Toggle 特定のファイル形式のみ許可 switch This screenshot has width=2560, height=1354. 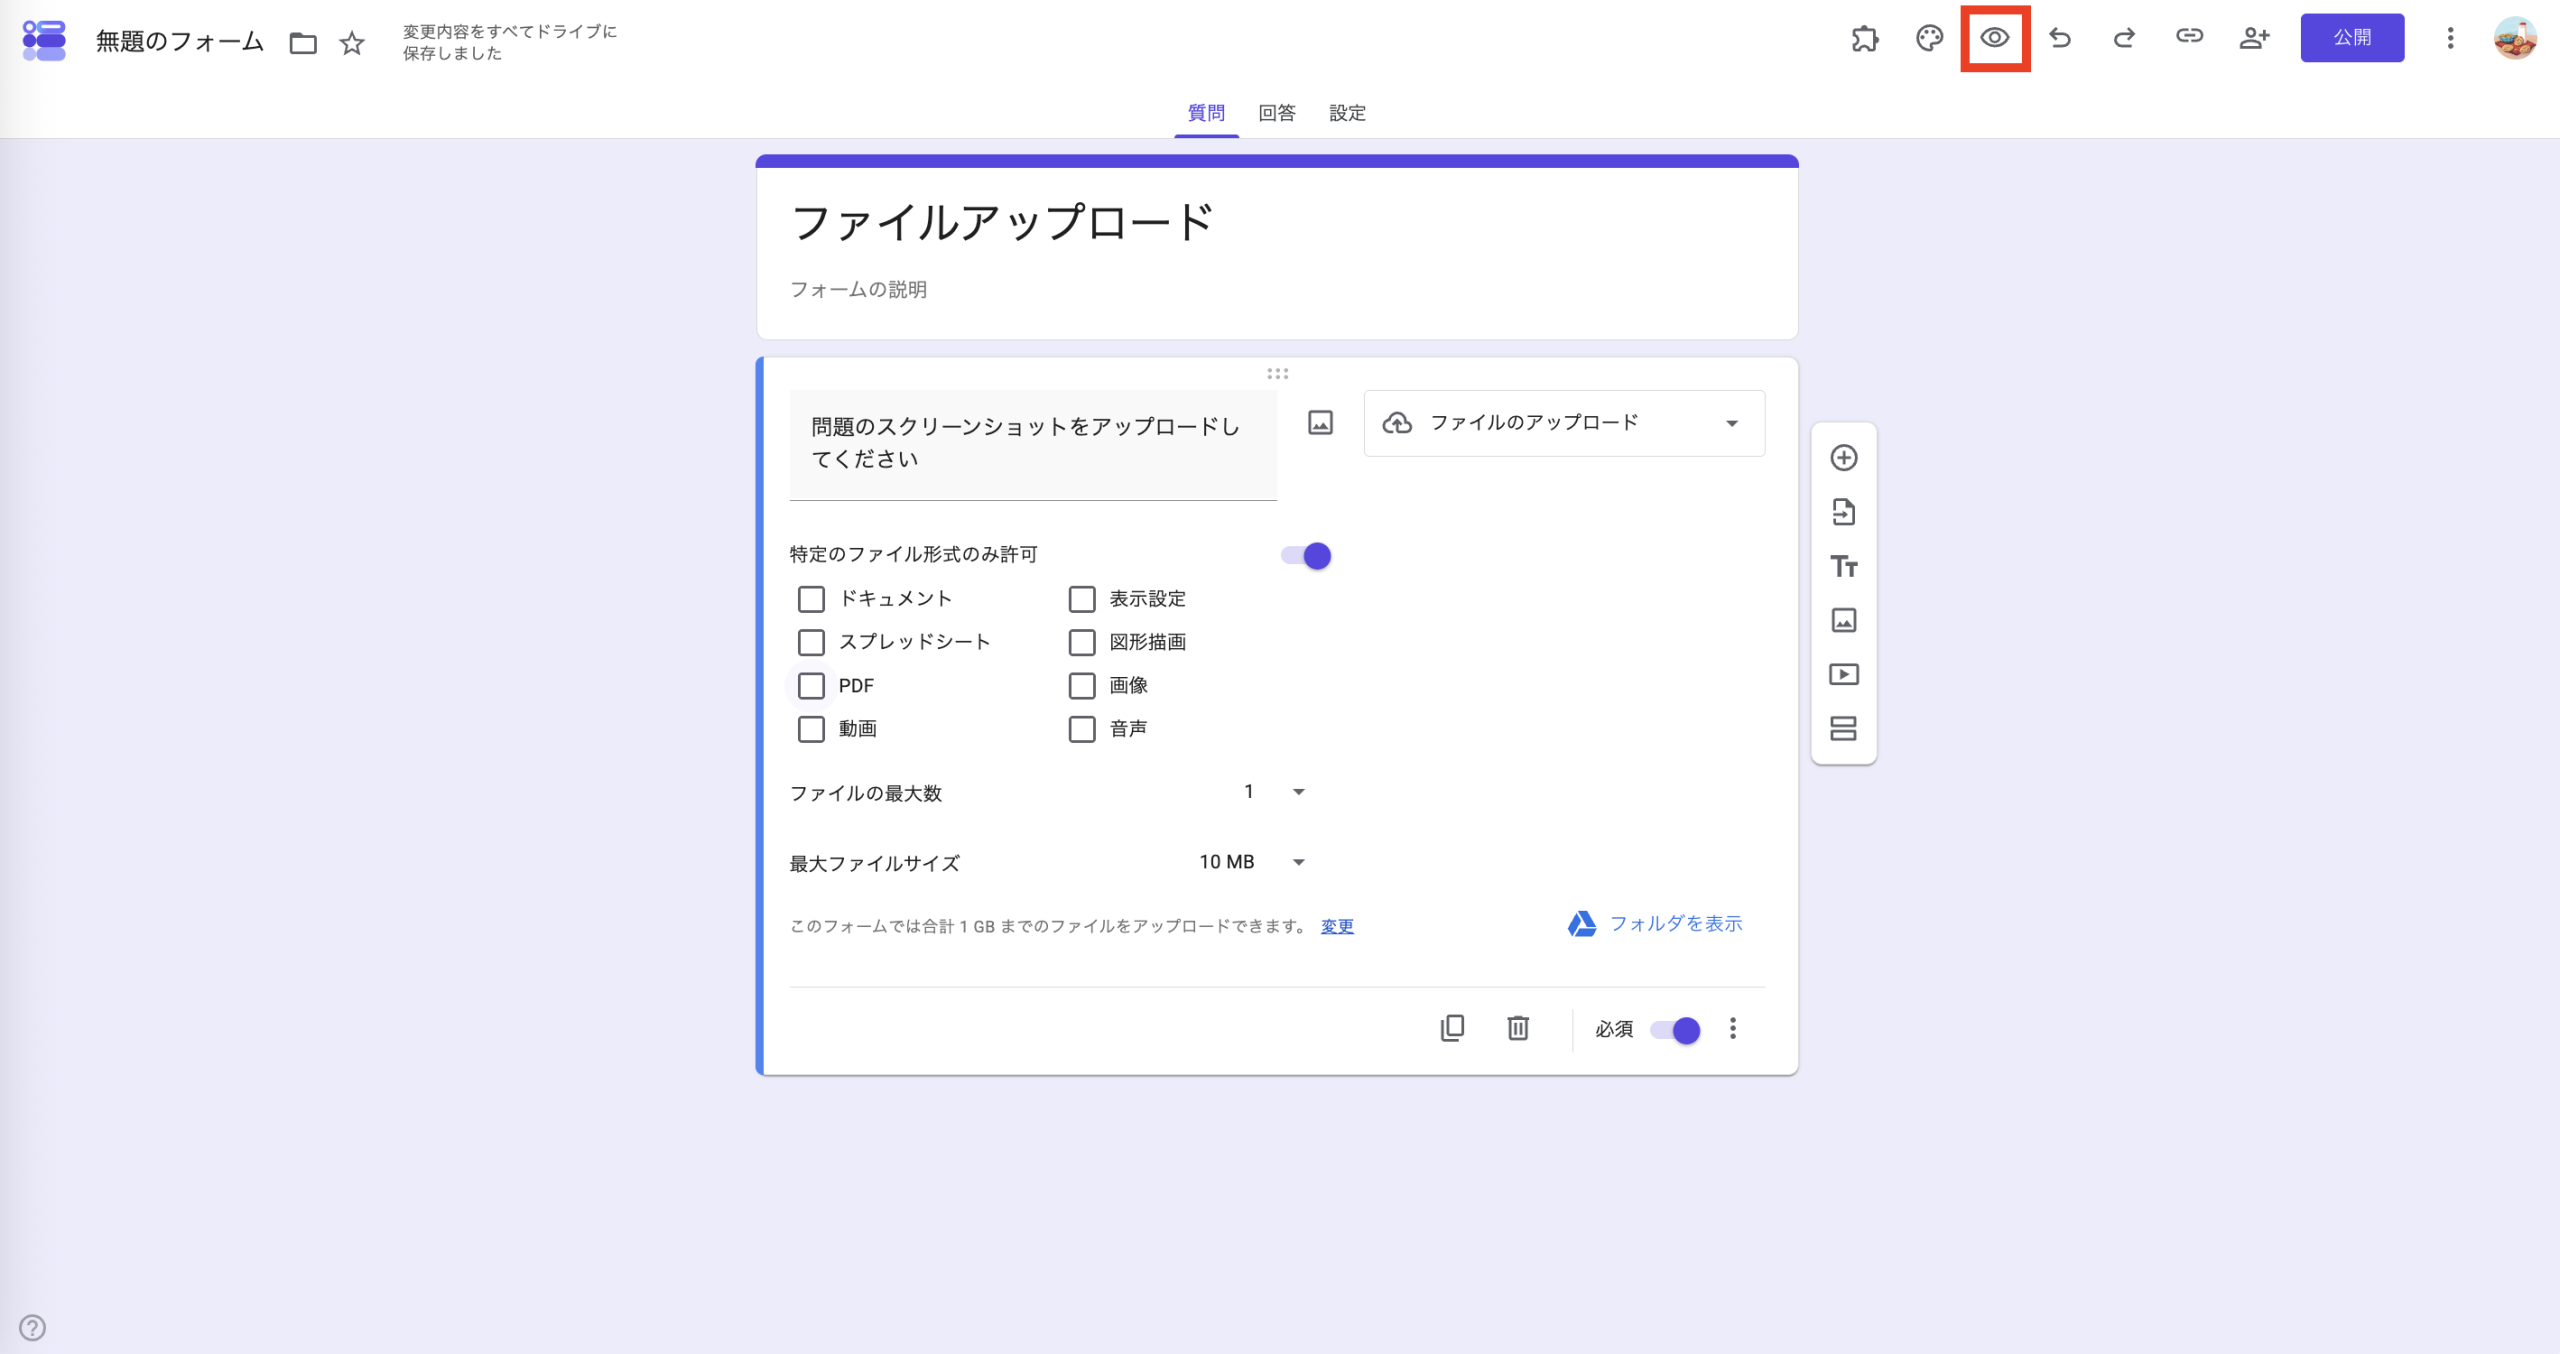click(x=1306, y=556)
